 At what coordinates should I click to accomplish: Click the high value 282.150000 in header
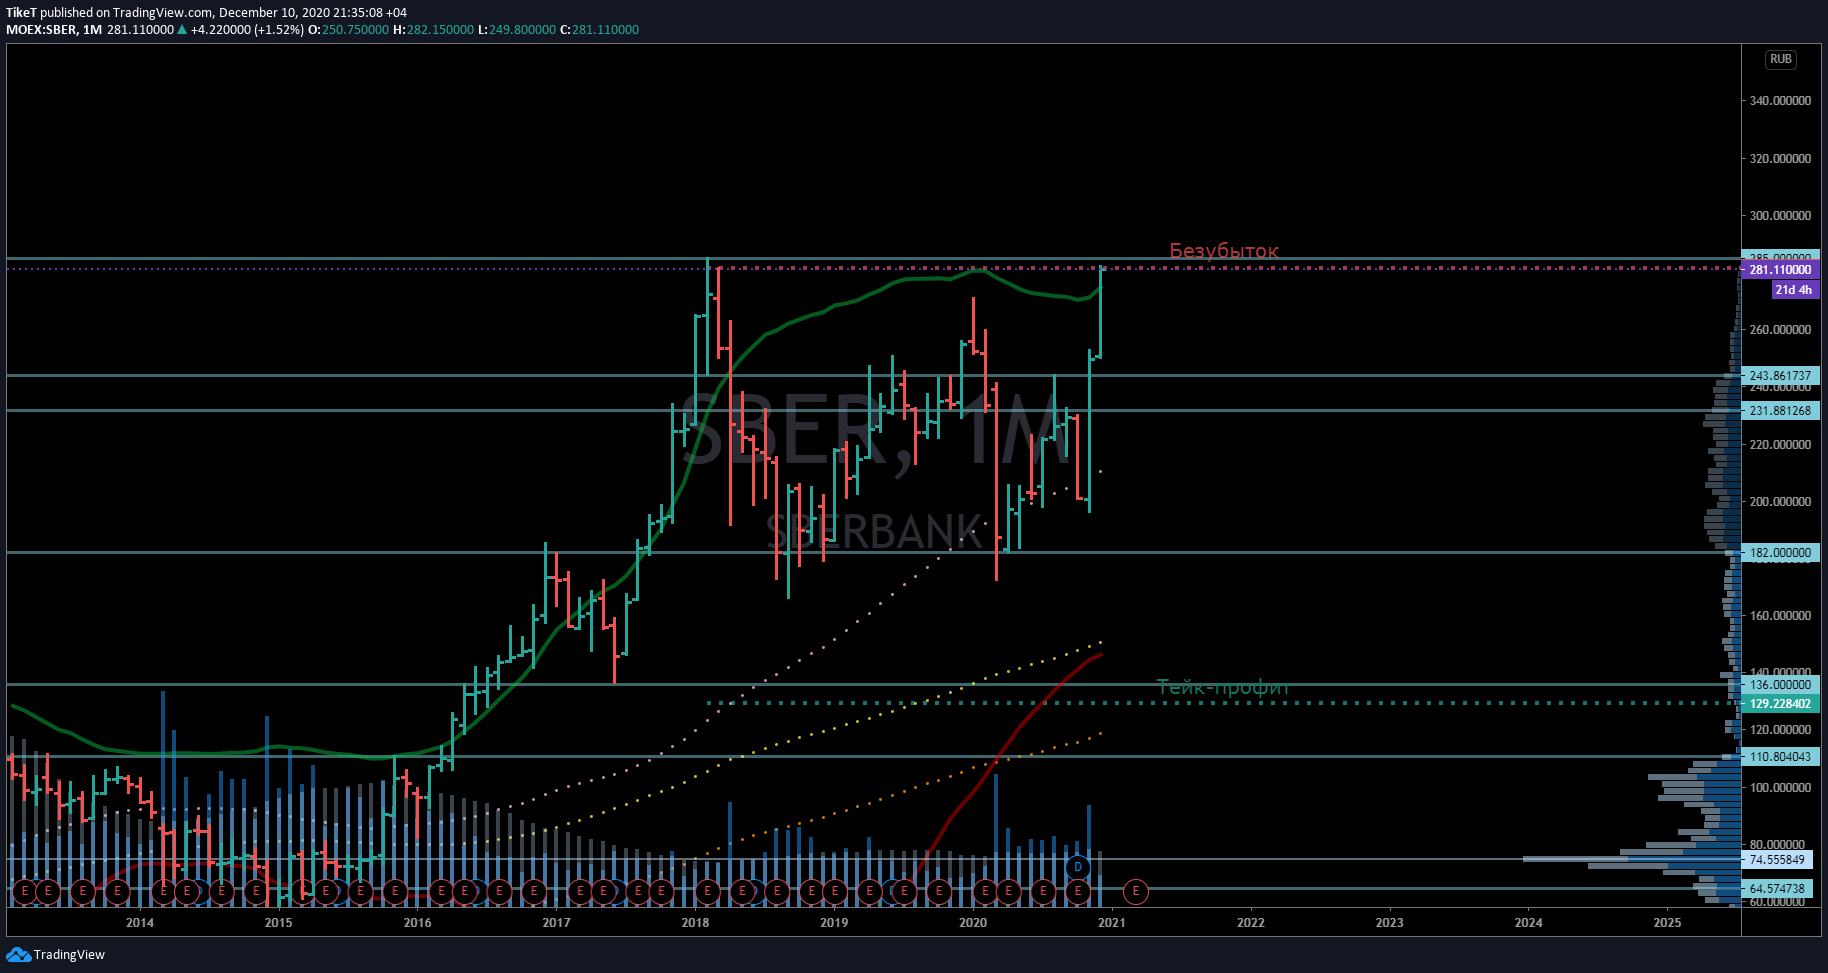pyautogui.click(x=440, y=30)
